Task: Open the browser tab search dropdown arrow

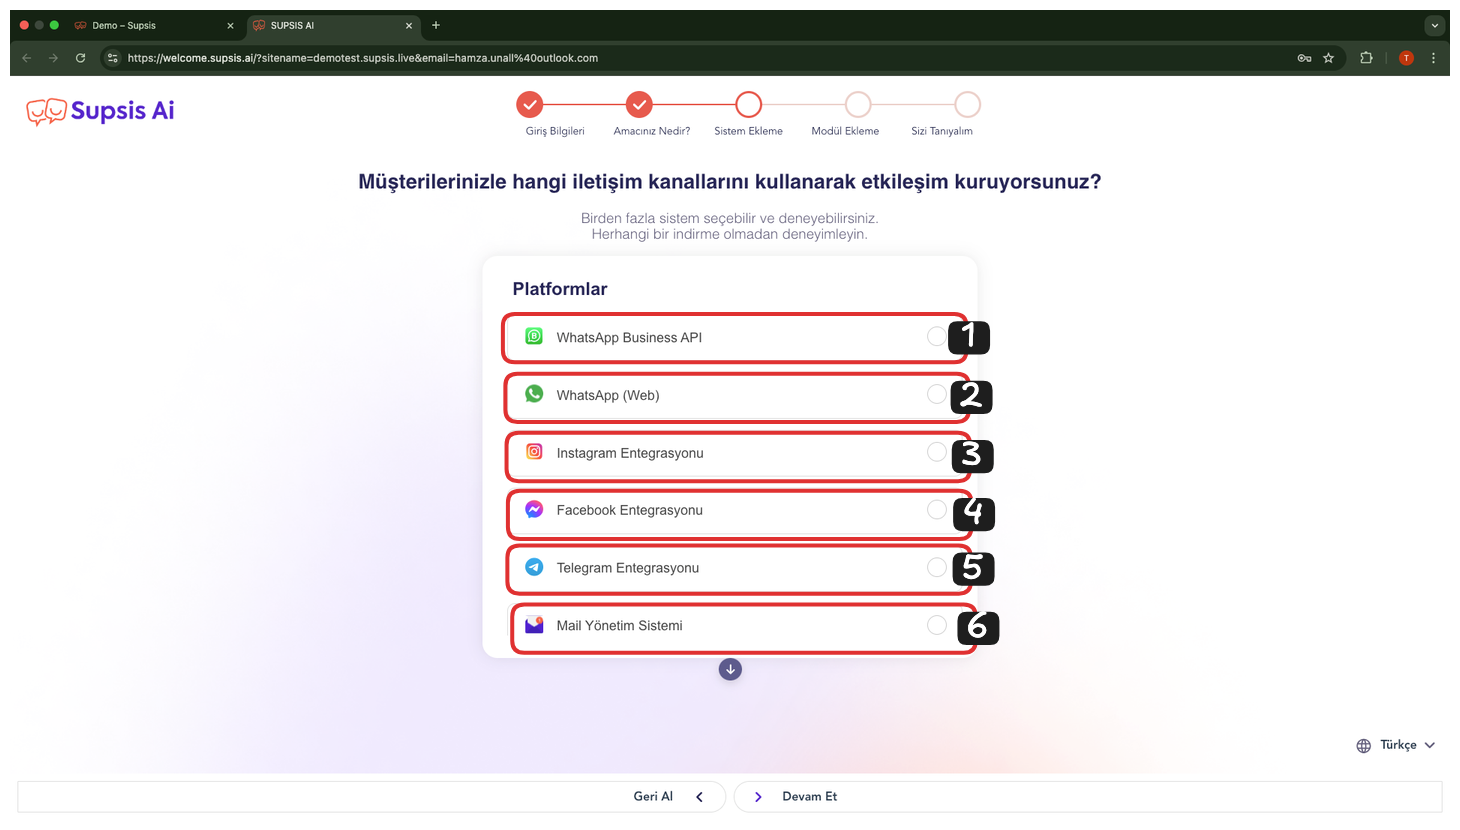Action: (x=1435, y=25)
